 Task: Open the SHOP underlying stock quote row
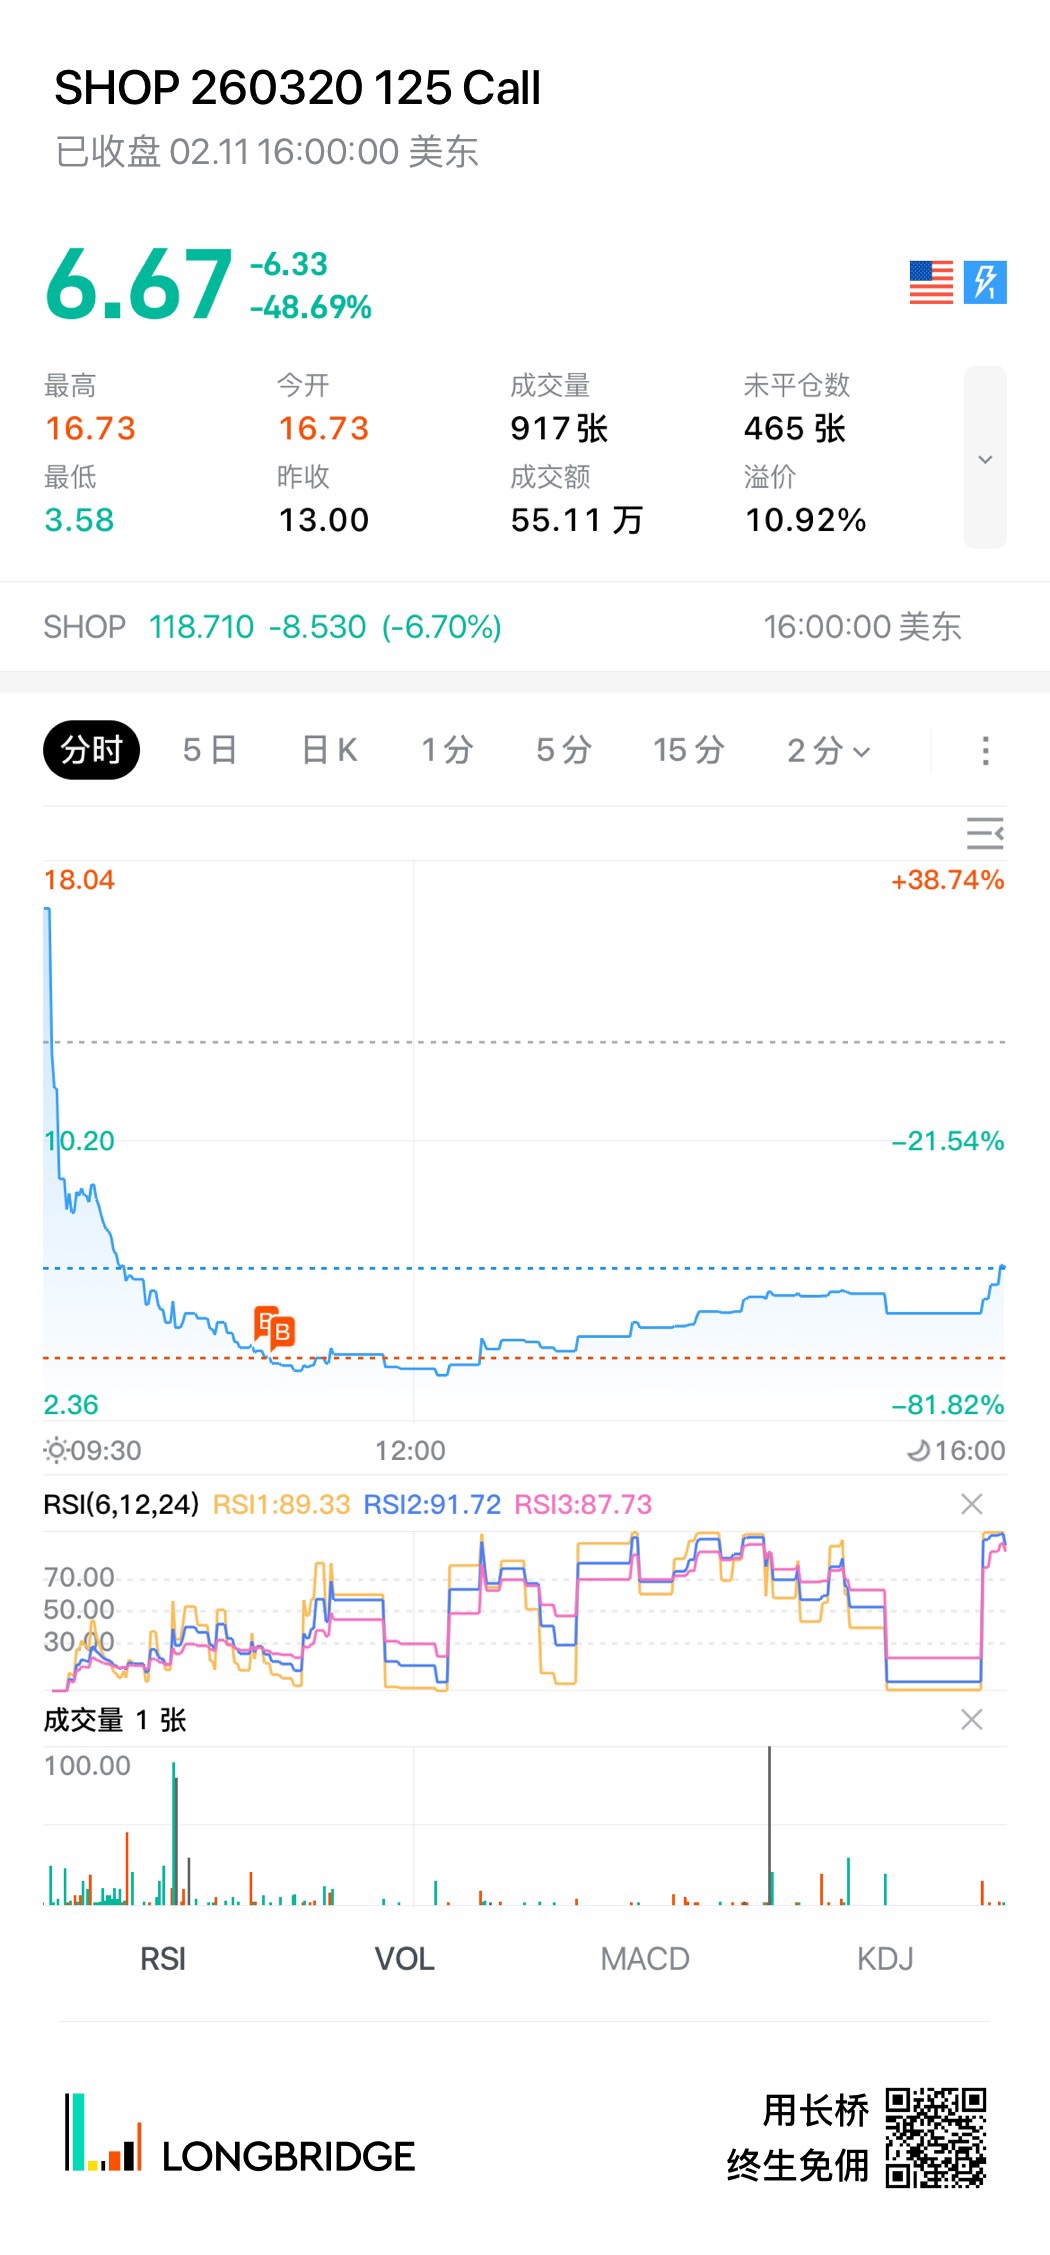tap(500, 627)
